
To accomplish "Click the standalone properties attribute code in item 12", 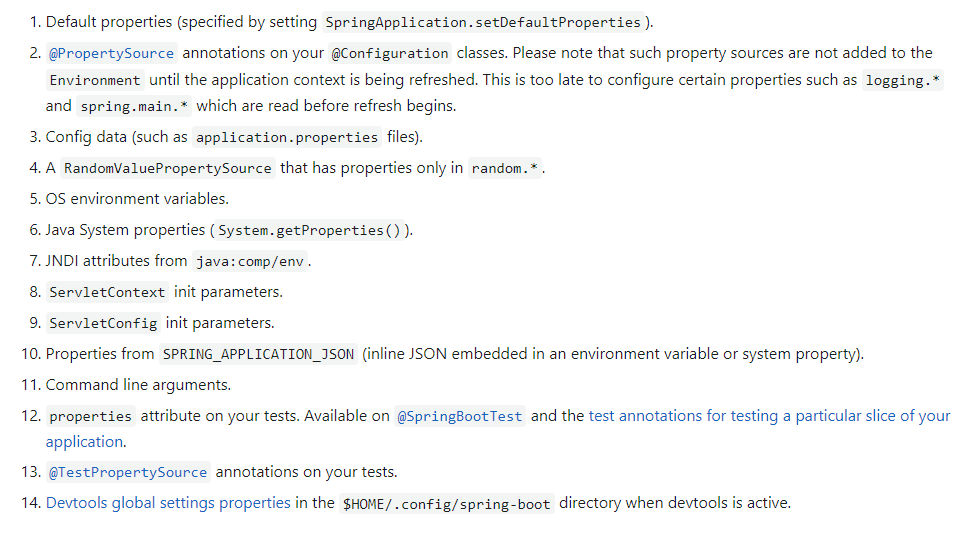I will 90,417.
